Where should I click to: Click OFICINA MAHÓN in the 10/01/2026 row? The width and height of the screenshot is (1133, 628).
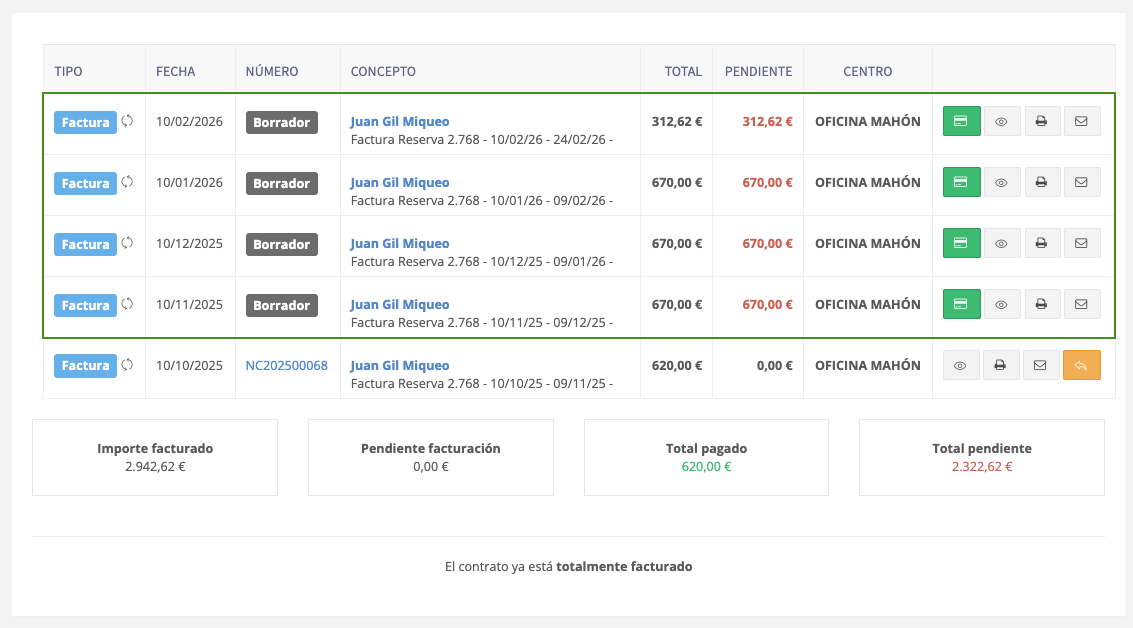[x=867, y=183]
